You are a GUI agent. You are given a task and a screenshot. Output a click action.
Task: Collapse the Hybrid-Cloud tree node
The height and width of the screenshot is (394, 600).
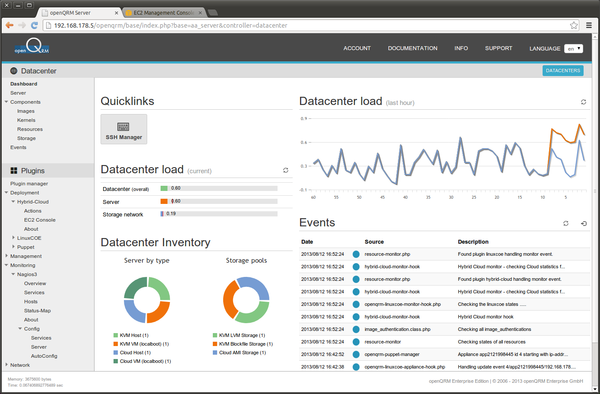click(x=13, y=202)
